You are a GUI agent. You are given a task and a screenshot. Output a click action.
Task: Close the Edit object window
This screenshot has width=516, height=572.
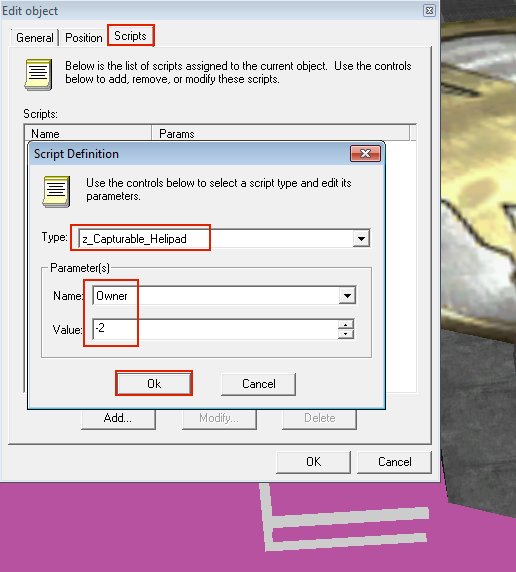[x=430, y=11]
